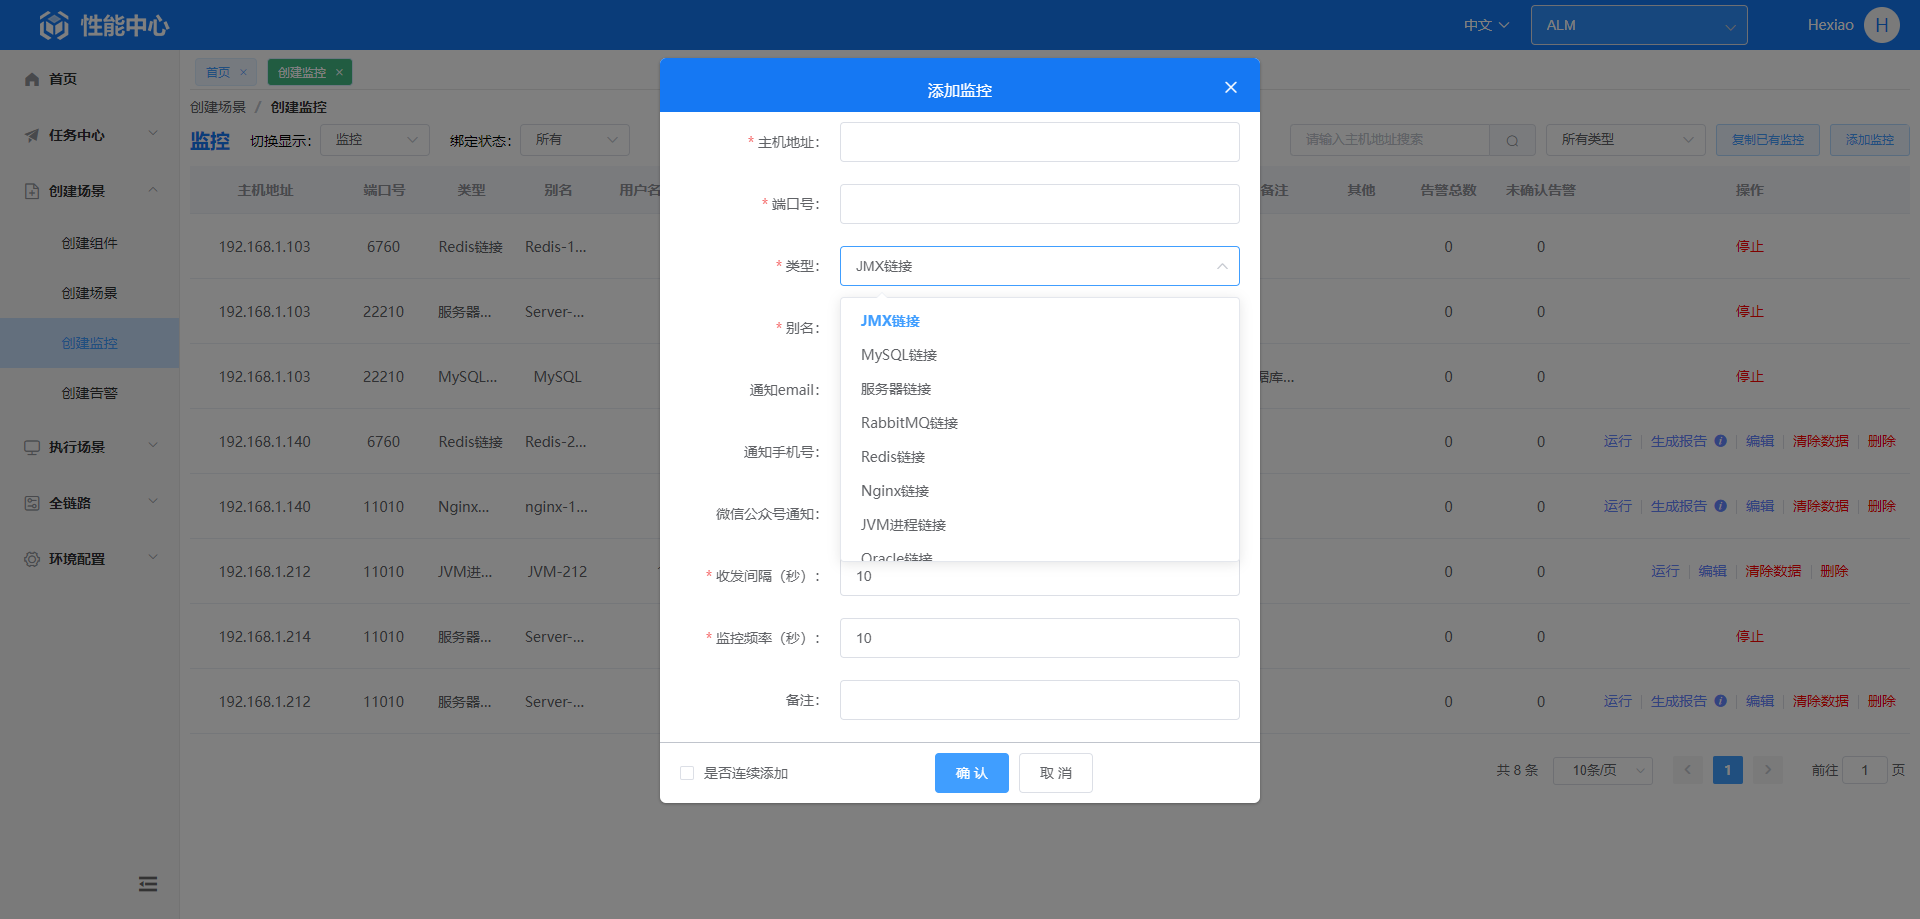Screen dimensions: 1920x919
Task: Click the sidebar collapse menu icon
Action: 148,884
